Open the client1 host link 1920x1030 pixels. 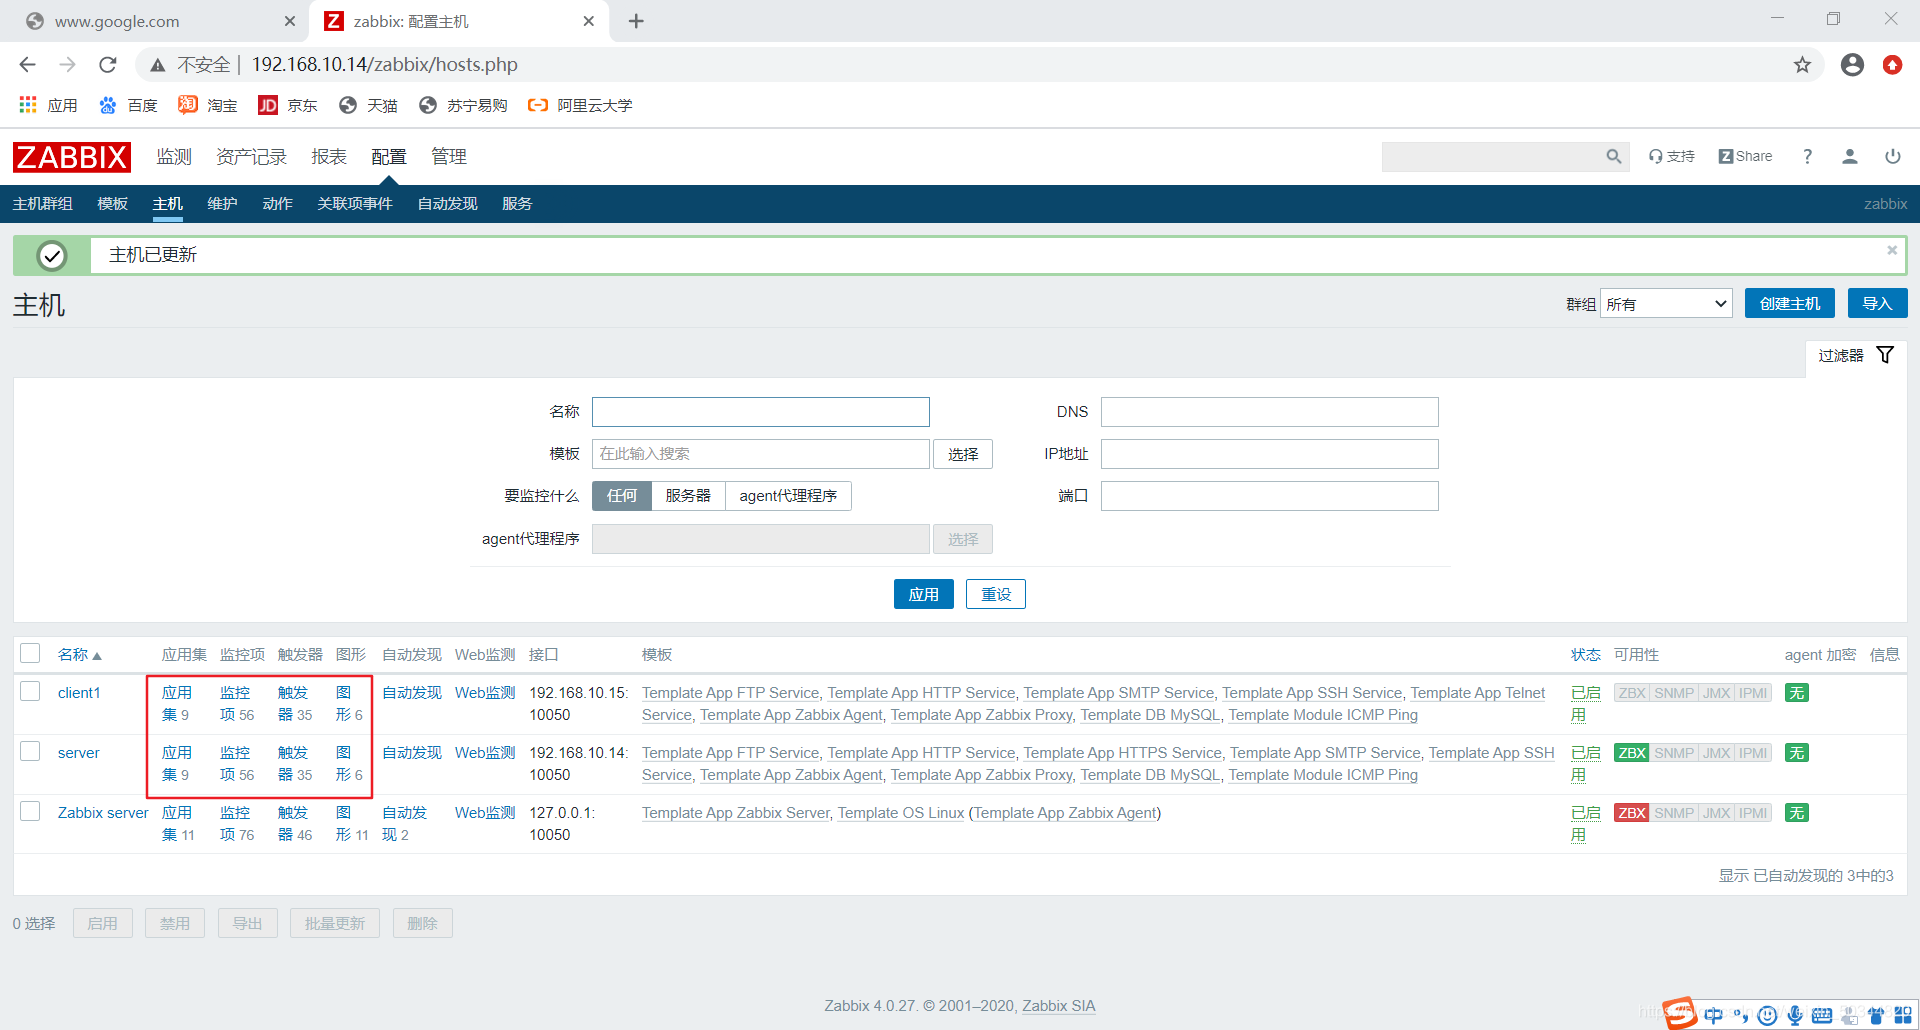(x=79, y=693)
